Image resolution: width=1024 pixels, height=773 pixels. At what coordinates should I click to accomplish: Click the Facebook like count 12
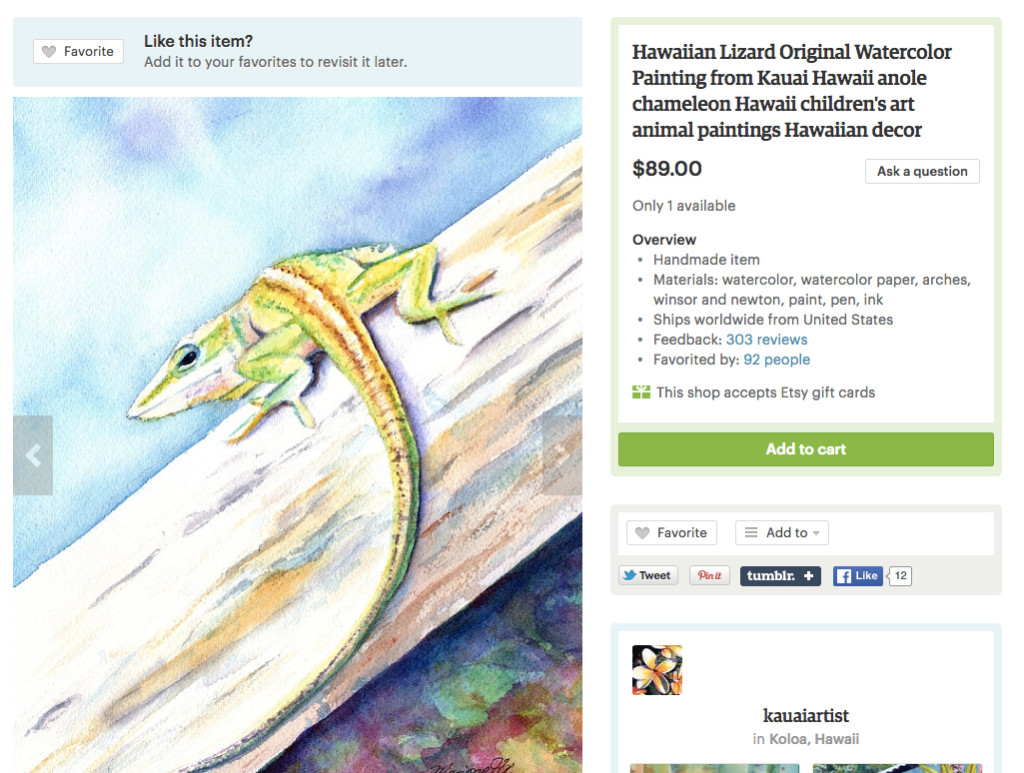900,576
